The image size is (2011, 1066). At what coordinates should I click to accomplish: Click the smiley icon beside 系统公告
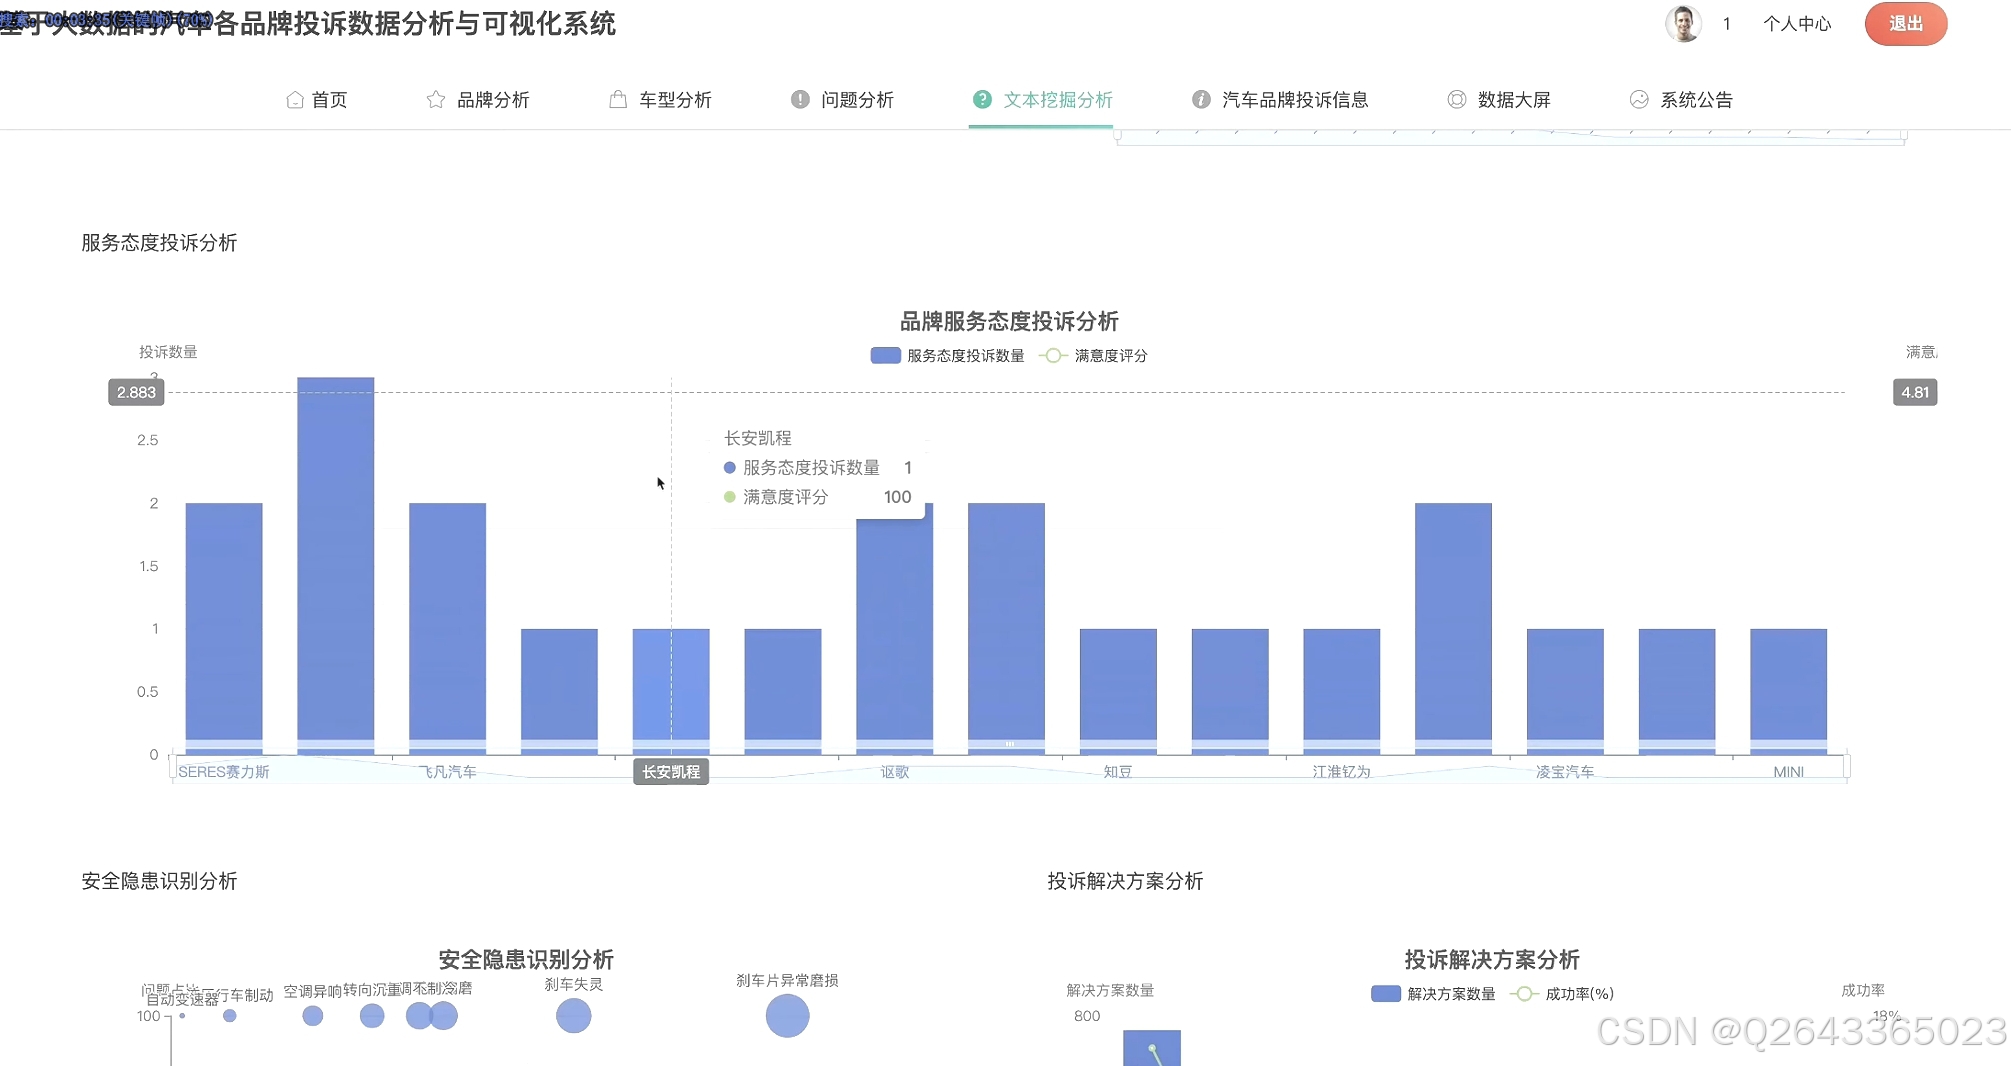[x=1639, y=100]
